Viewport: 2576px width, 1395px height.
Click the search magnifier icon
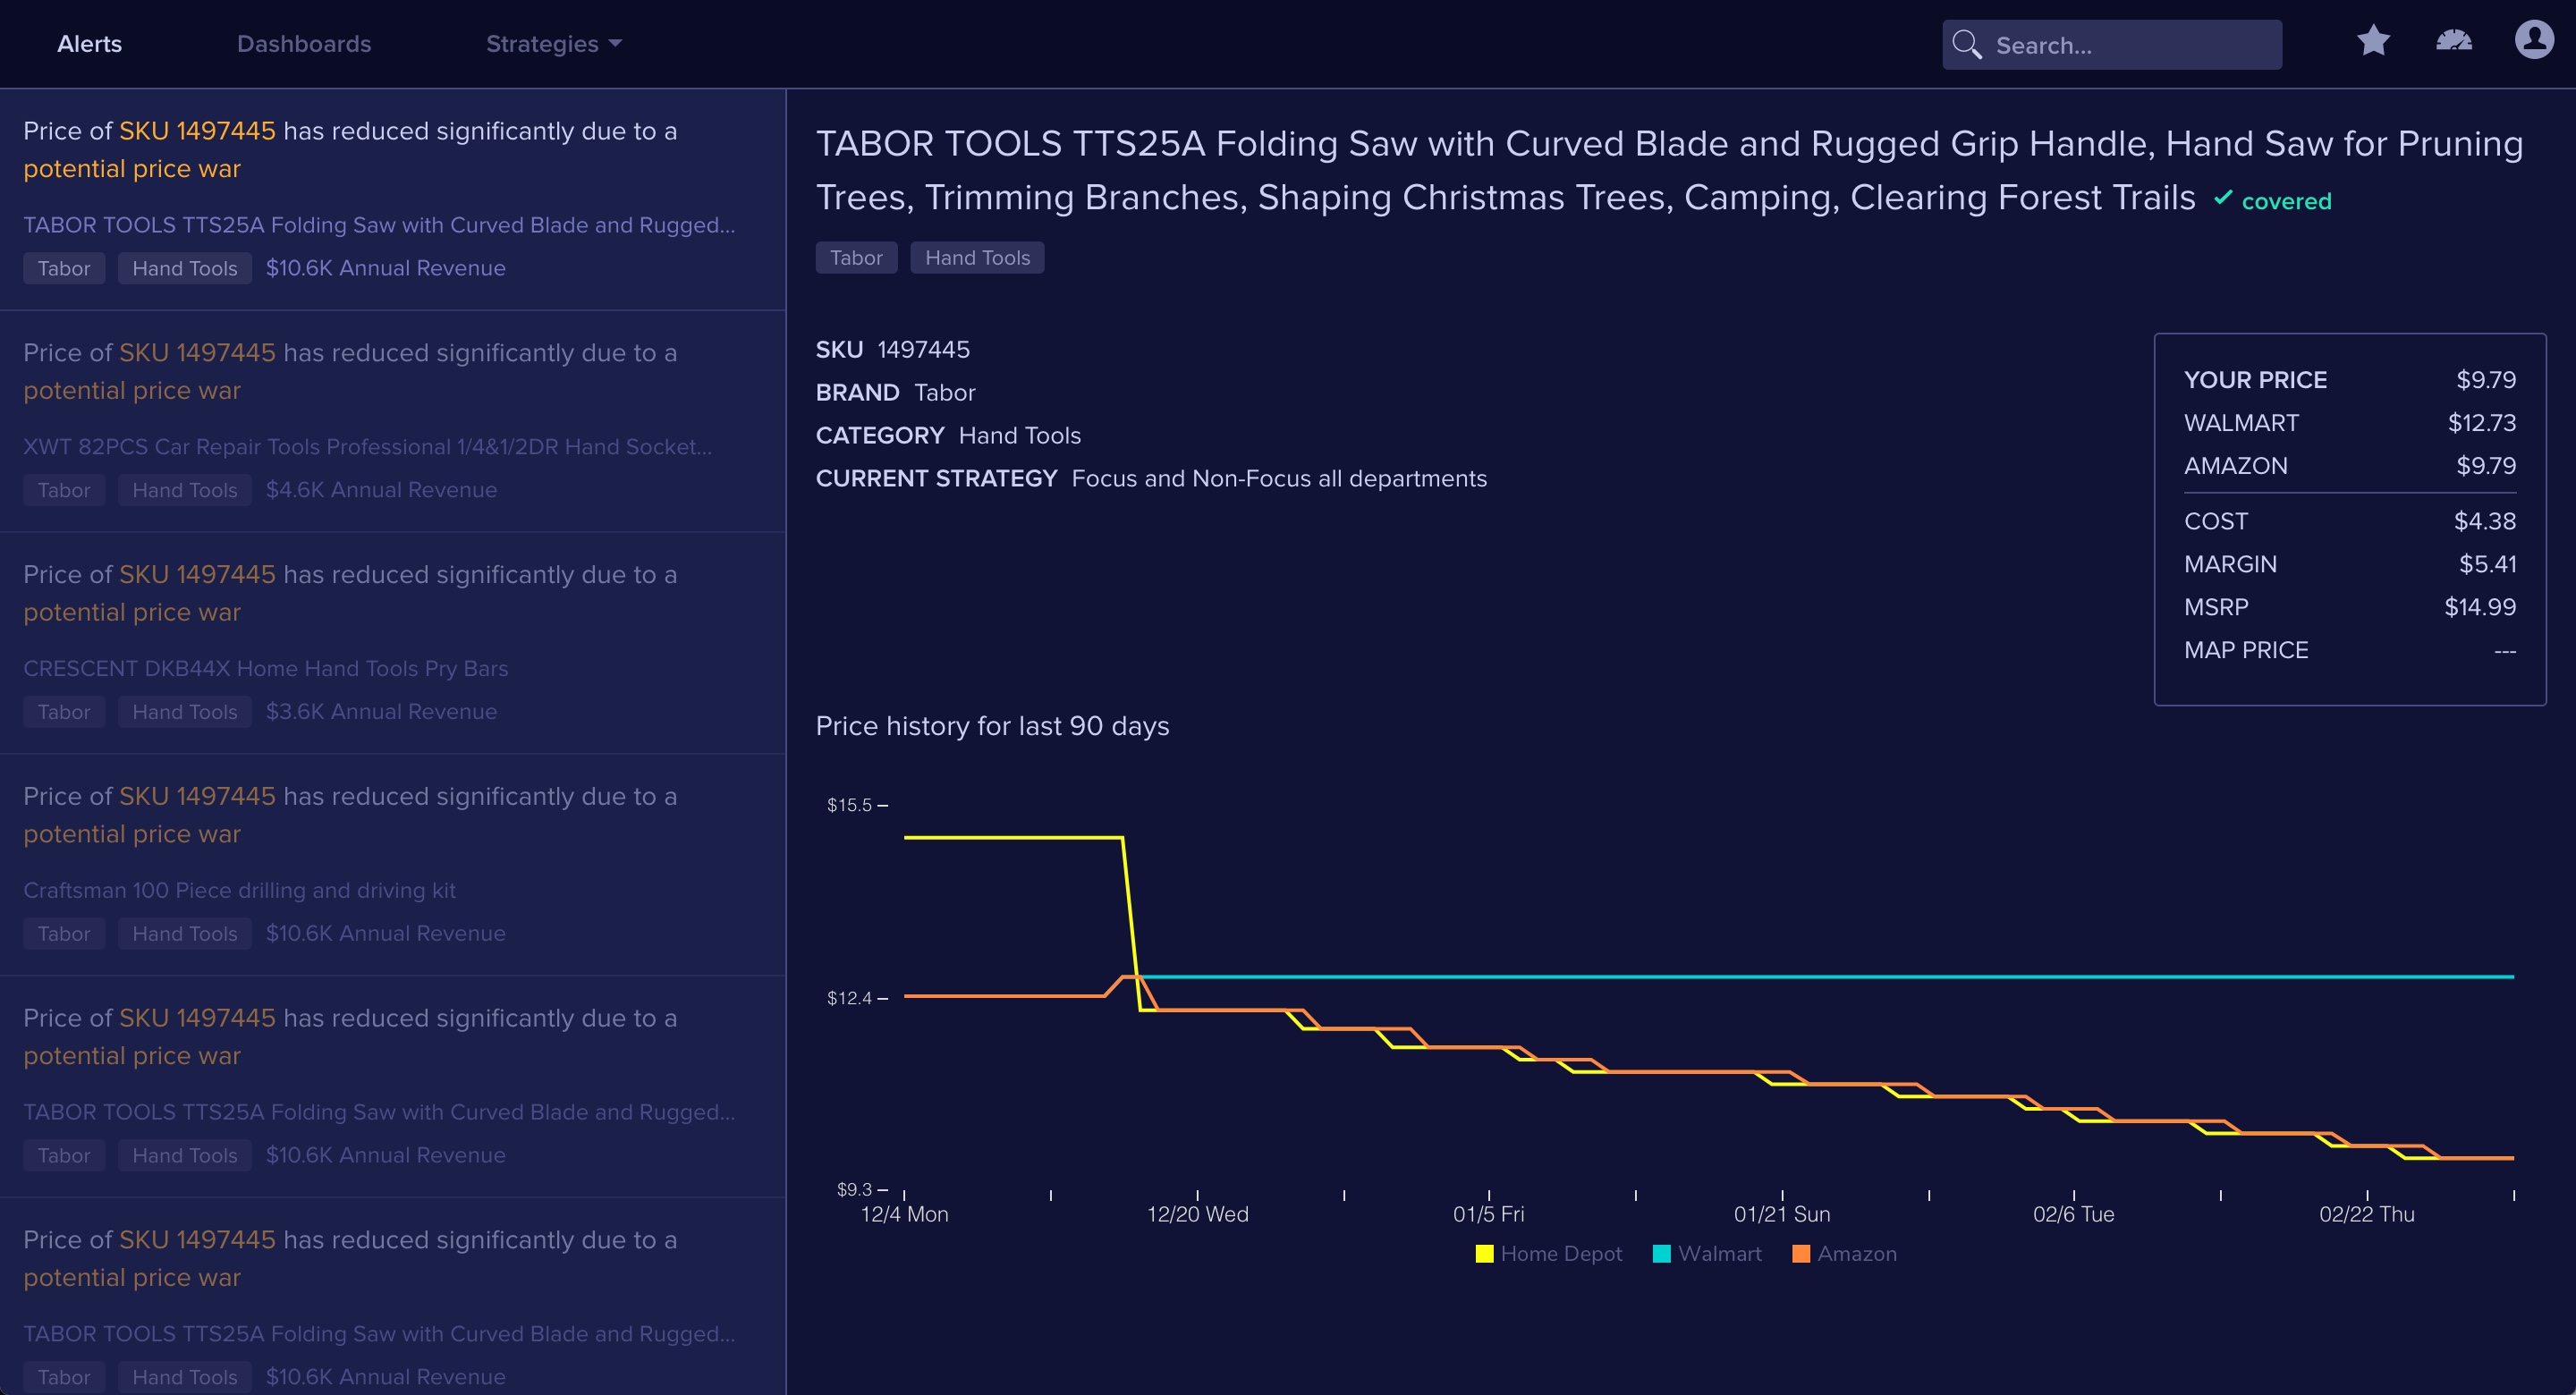click(1967, 45)
